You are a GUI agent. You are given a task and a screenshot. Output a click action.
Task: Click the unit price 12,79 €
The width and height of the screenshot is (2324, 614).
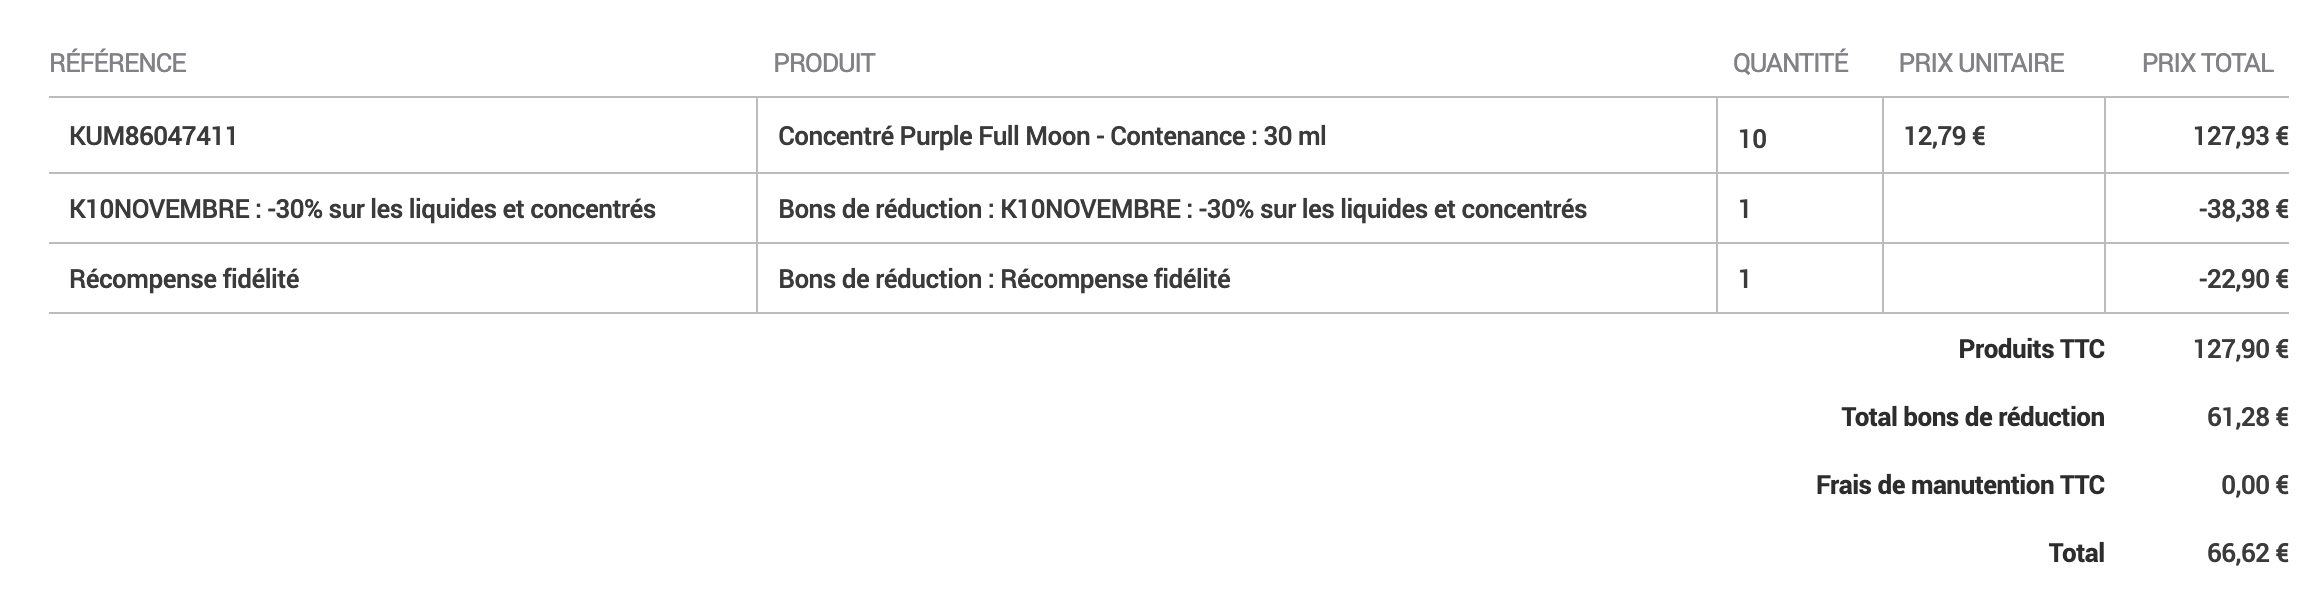pyautogui.click(x=1944, y=136)
